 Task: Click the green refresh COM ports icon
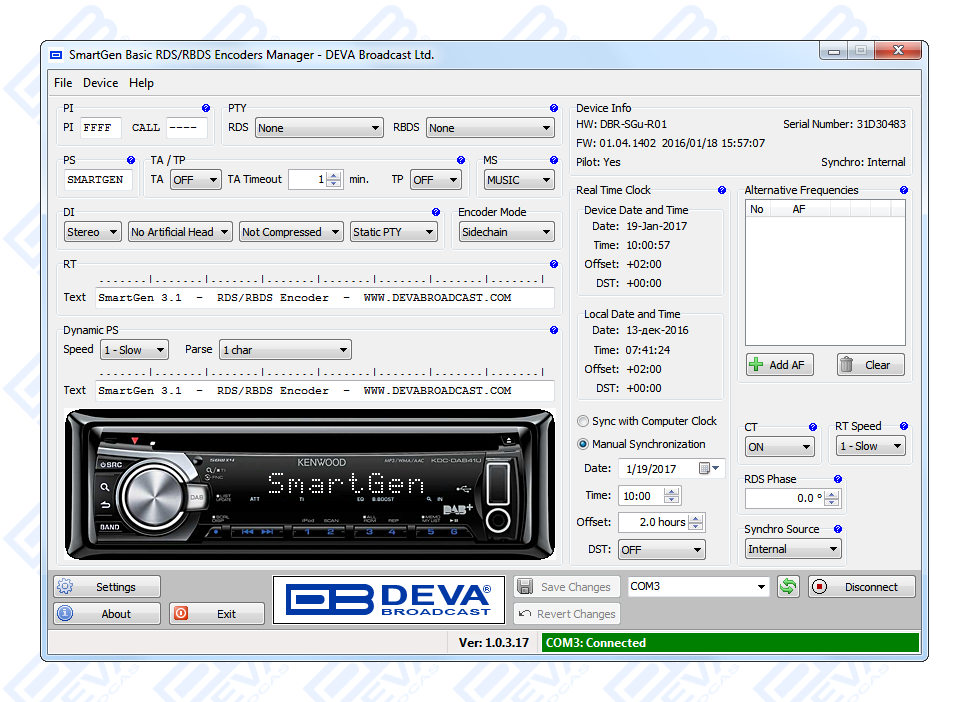(x=788, y=587)
